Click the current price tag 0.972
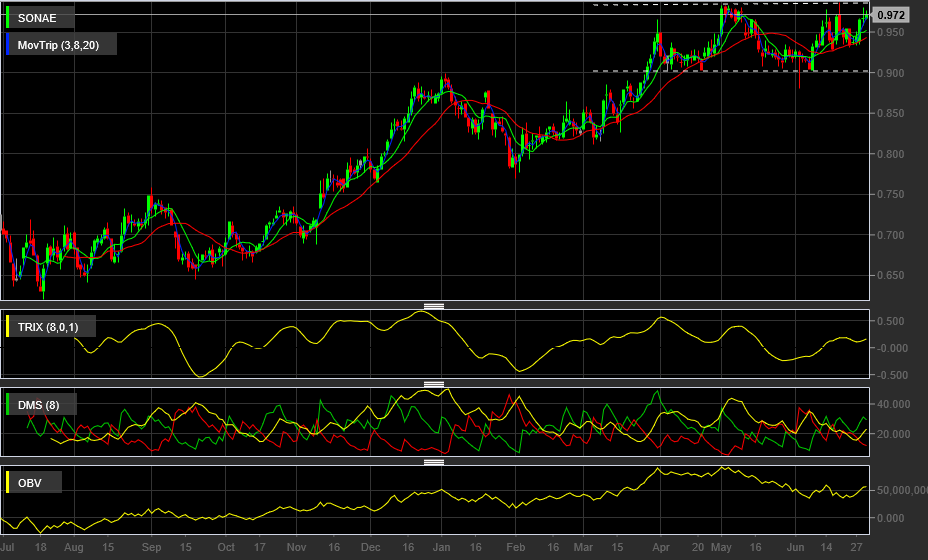Image resolution: width=928 pixels, height=560 pixels. [x=890, y=15]
